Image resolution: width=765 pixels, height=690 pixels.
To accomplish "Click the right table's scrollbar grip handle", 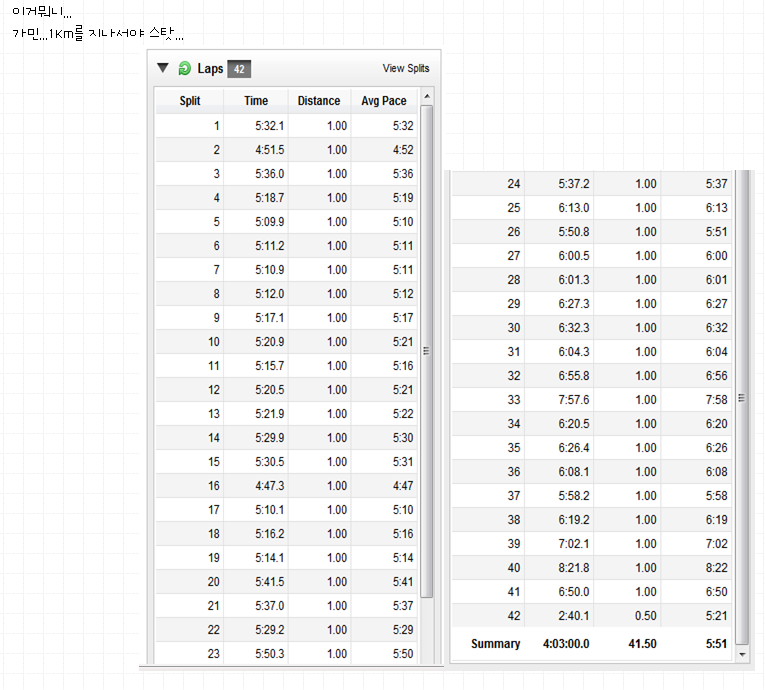I will click(x=741, y=398).
